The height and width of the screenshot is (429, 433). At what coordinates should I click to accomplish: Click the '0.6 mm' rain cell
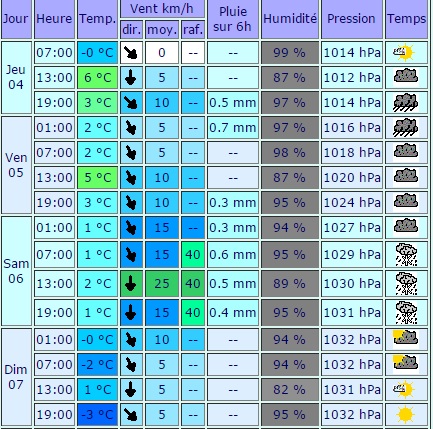(233, 255)
